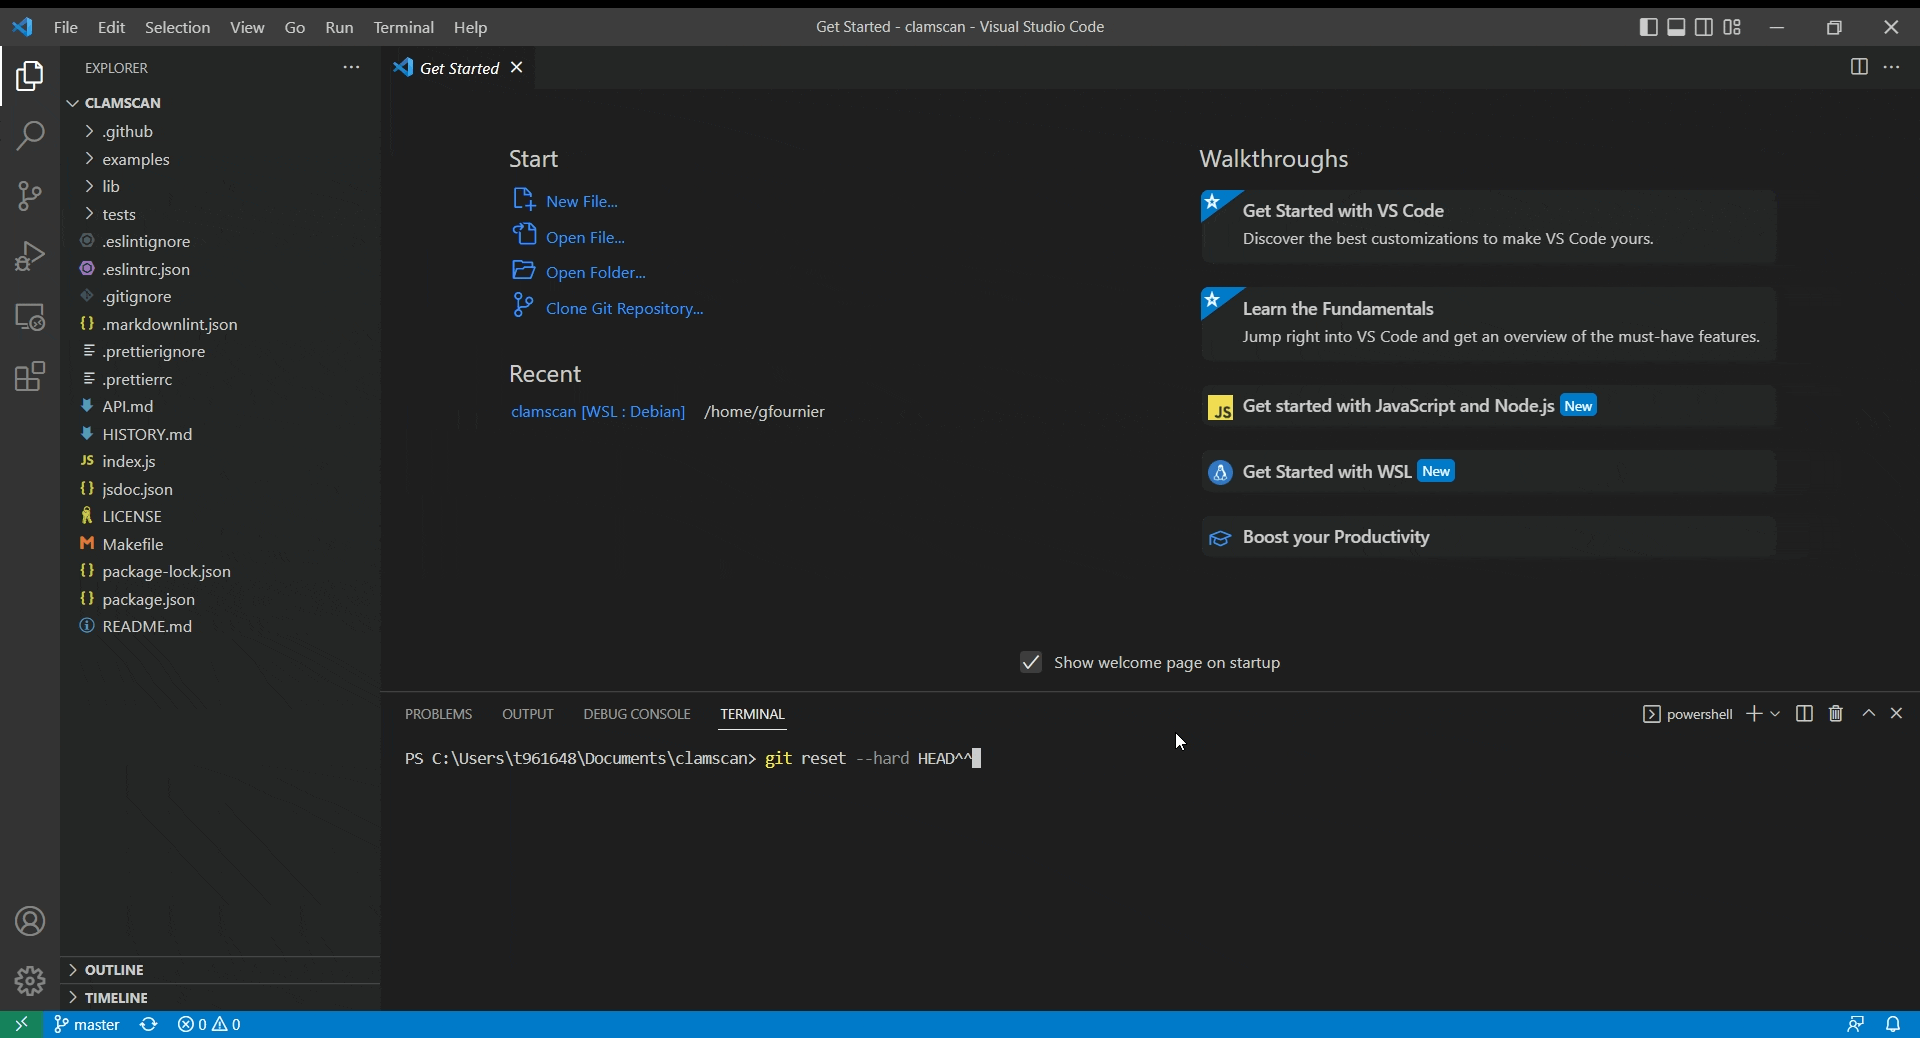Open Boost your Productivity walkthrough

1488,537
